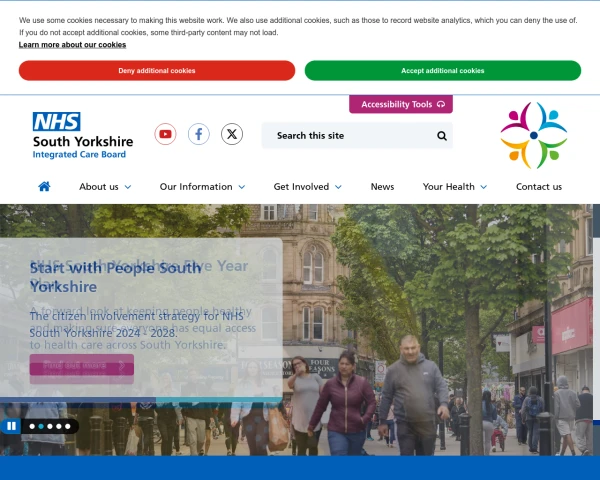Expand the Get Involved dropdown menu
600x480 pixels.
(x=308, y=187)
